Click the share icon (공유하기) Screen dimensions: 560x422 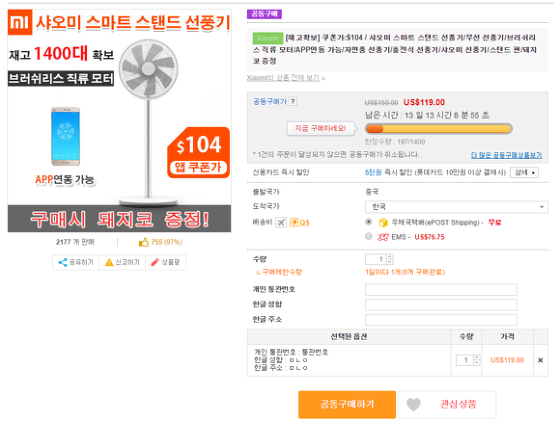62,262
